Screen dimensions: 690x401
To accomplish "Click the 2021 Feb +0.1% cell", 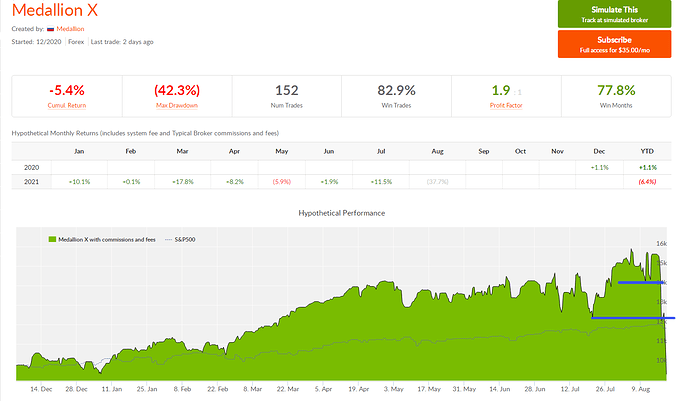I will click(x=131, y=181).
